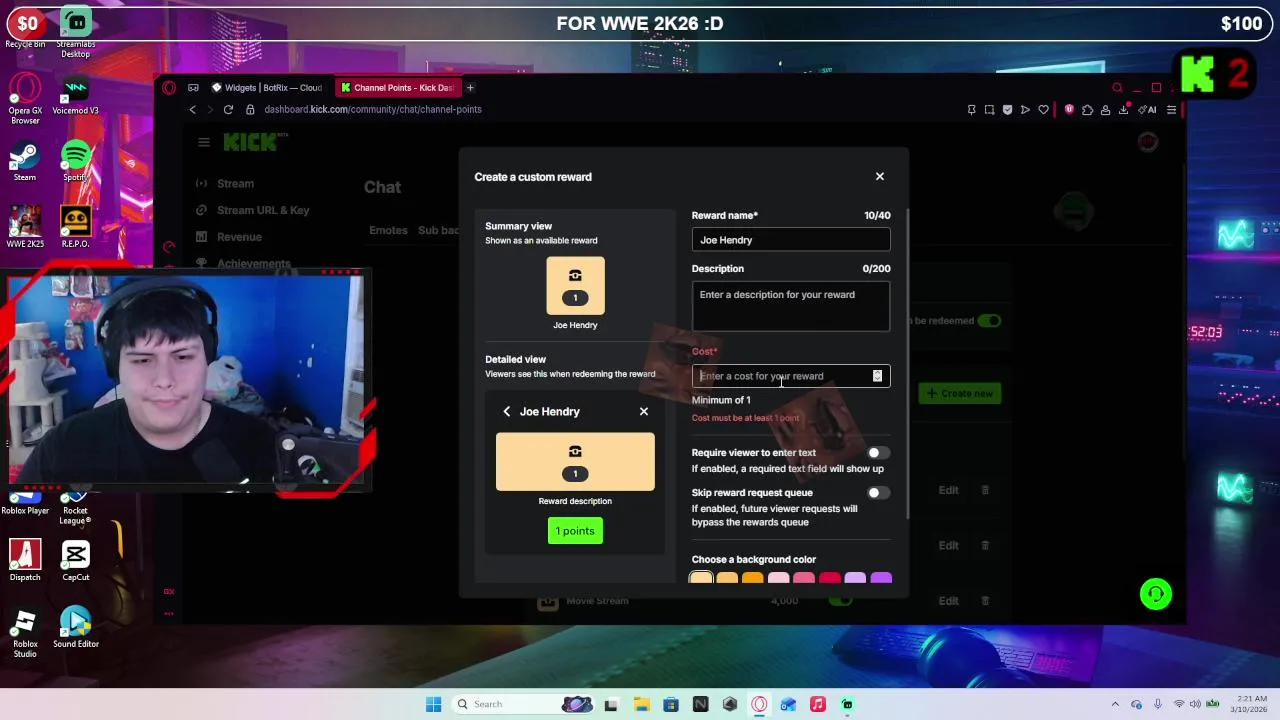Close the detailed view preview card
This screenshot has height=720, width=1280.
[644, 412]
